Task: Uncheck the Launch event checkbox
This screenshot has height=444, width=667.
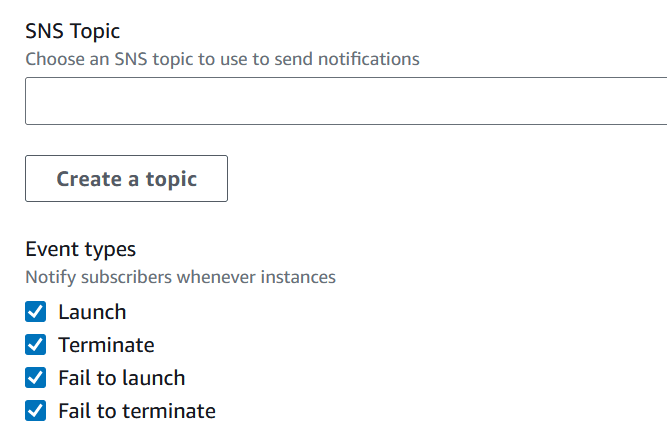Action: point(36,313)
